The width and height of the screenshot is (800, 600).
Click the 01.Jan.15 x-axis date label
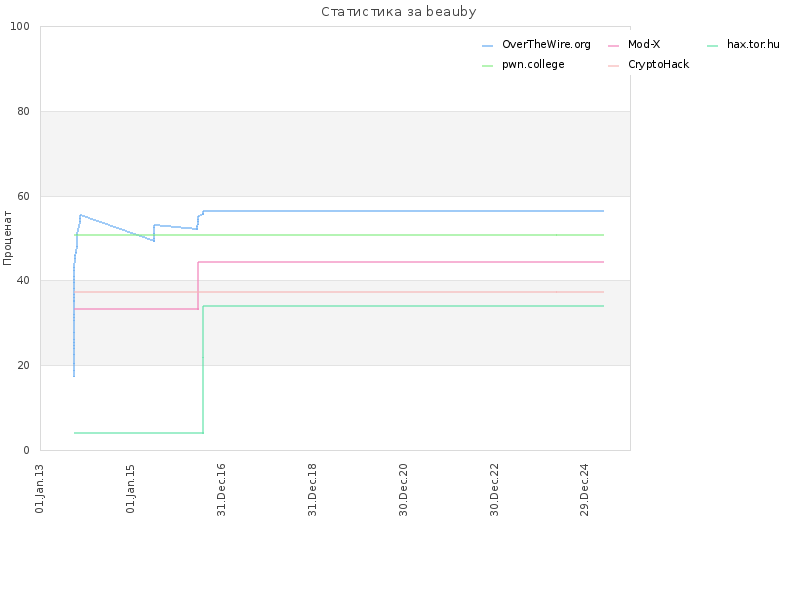130,489
